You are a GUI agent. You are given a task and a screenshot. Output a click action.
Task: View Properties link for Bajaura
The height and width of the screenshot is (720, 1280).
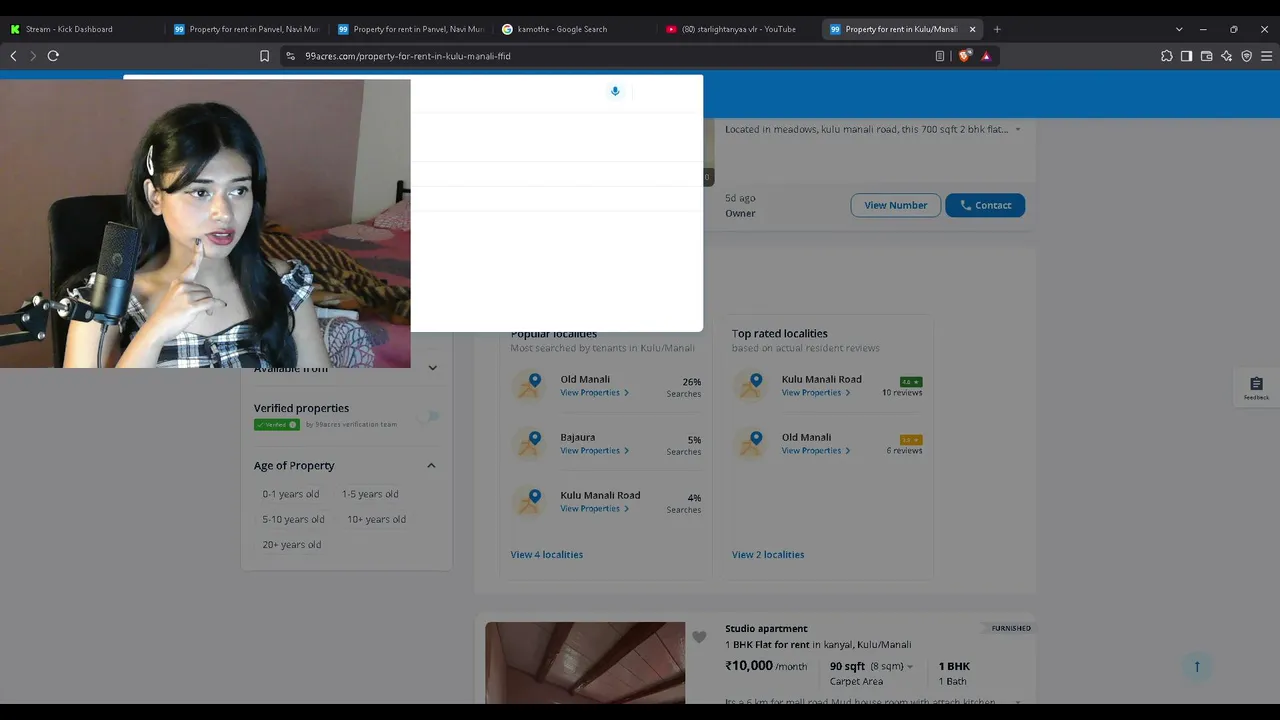[594, 451]
